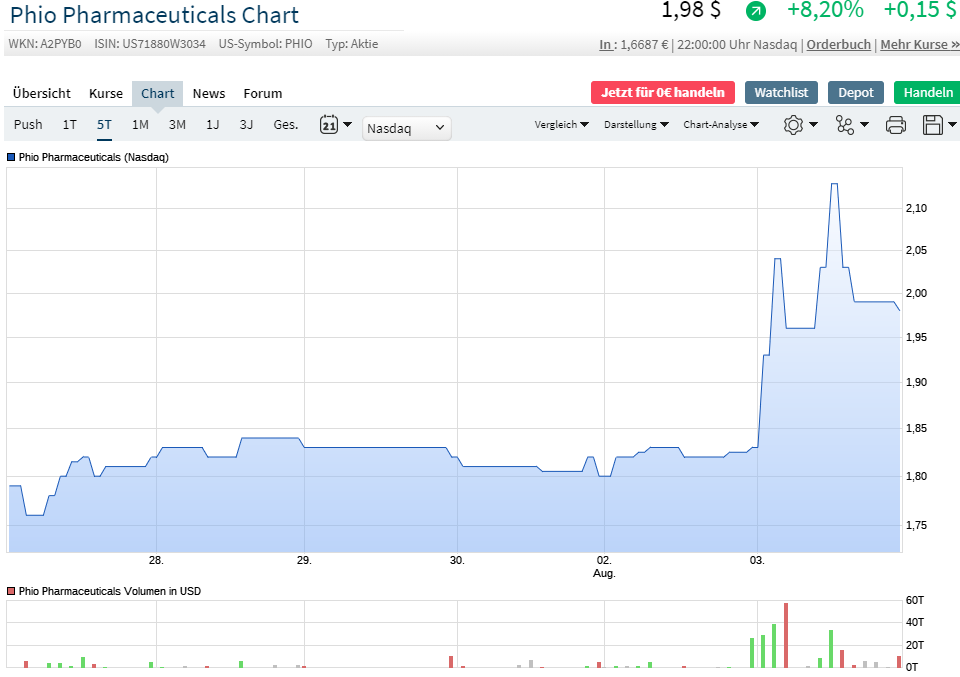The height and width of the screenshot is (677, 960).
Task: Click the red volume legend square
Action: [10, 591]
